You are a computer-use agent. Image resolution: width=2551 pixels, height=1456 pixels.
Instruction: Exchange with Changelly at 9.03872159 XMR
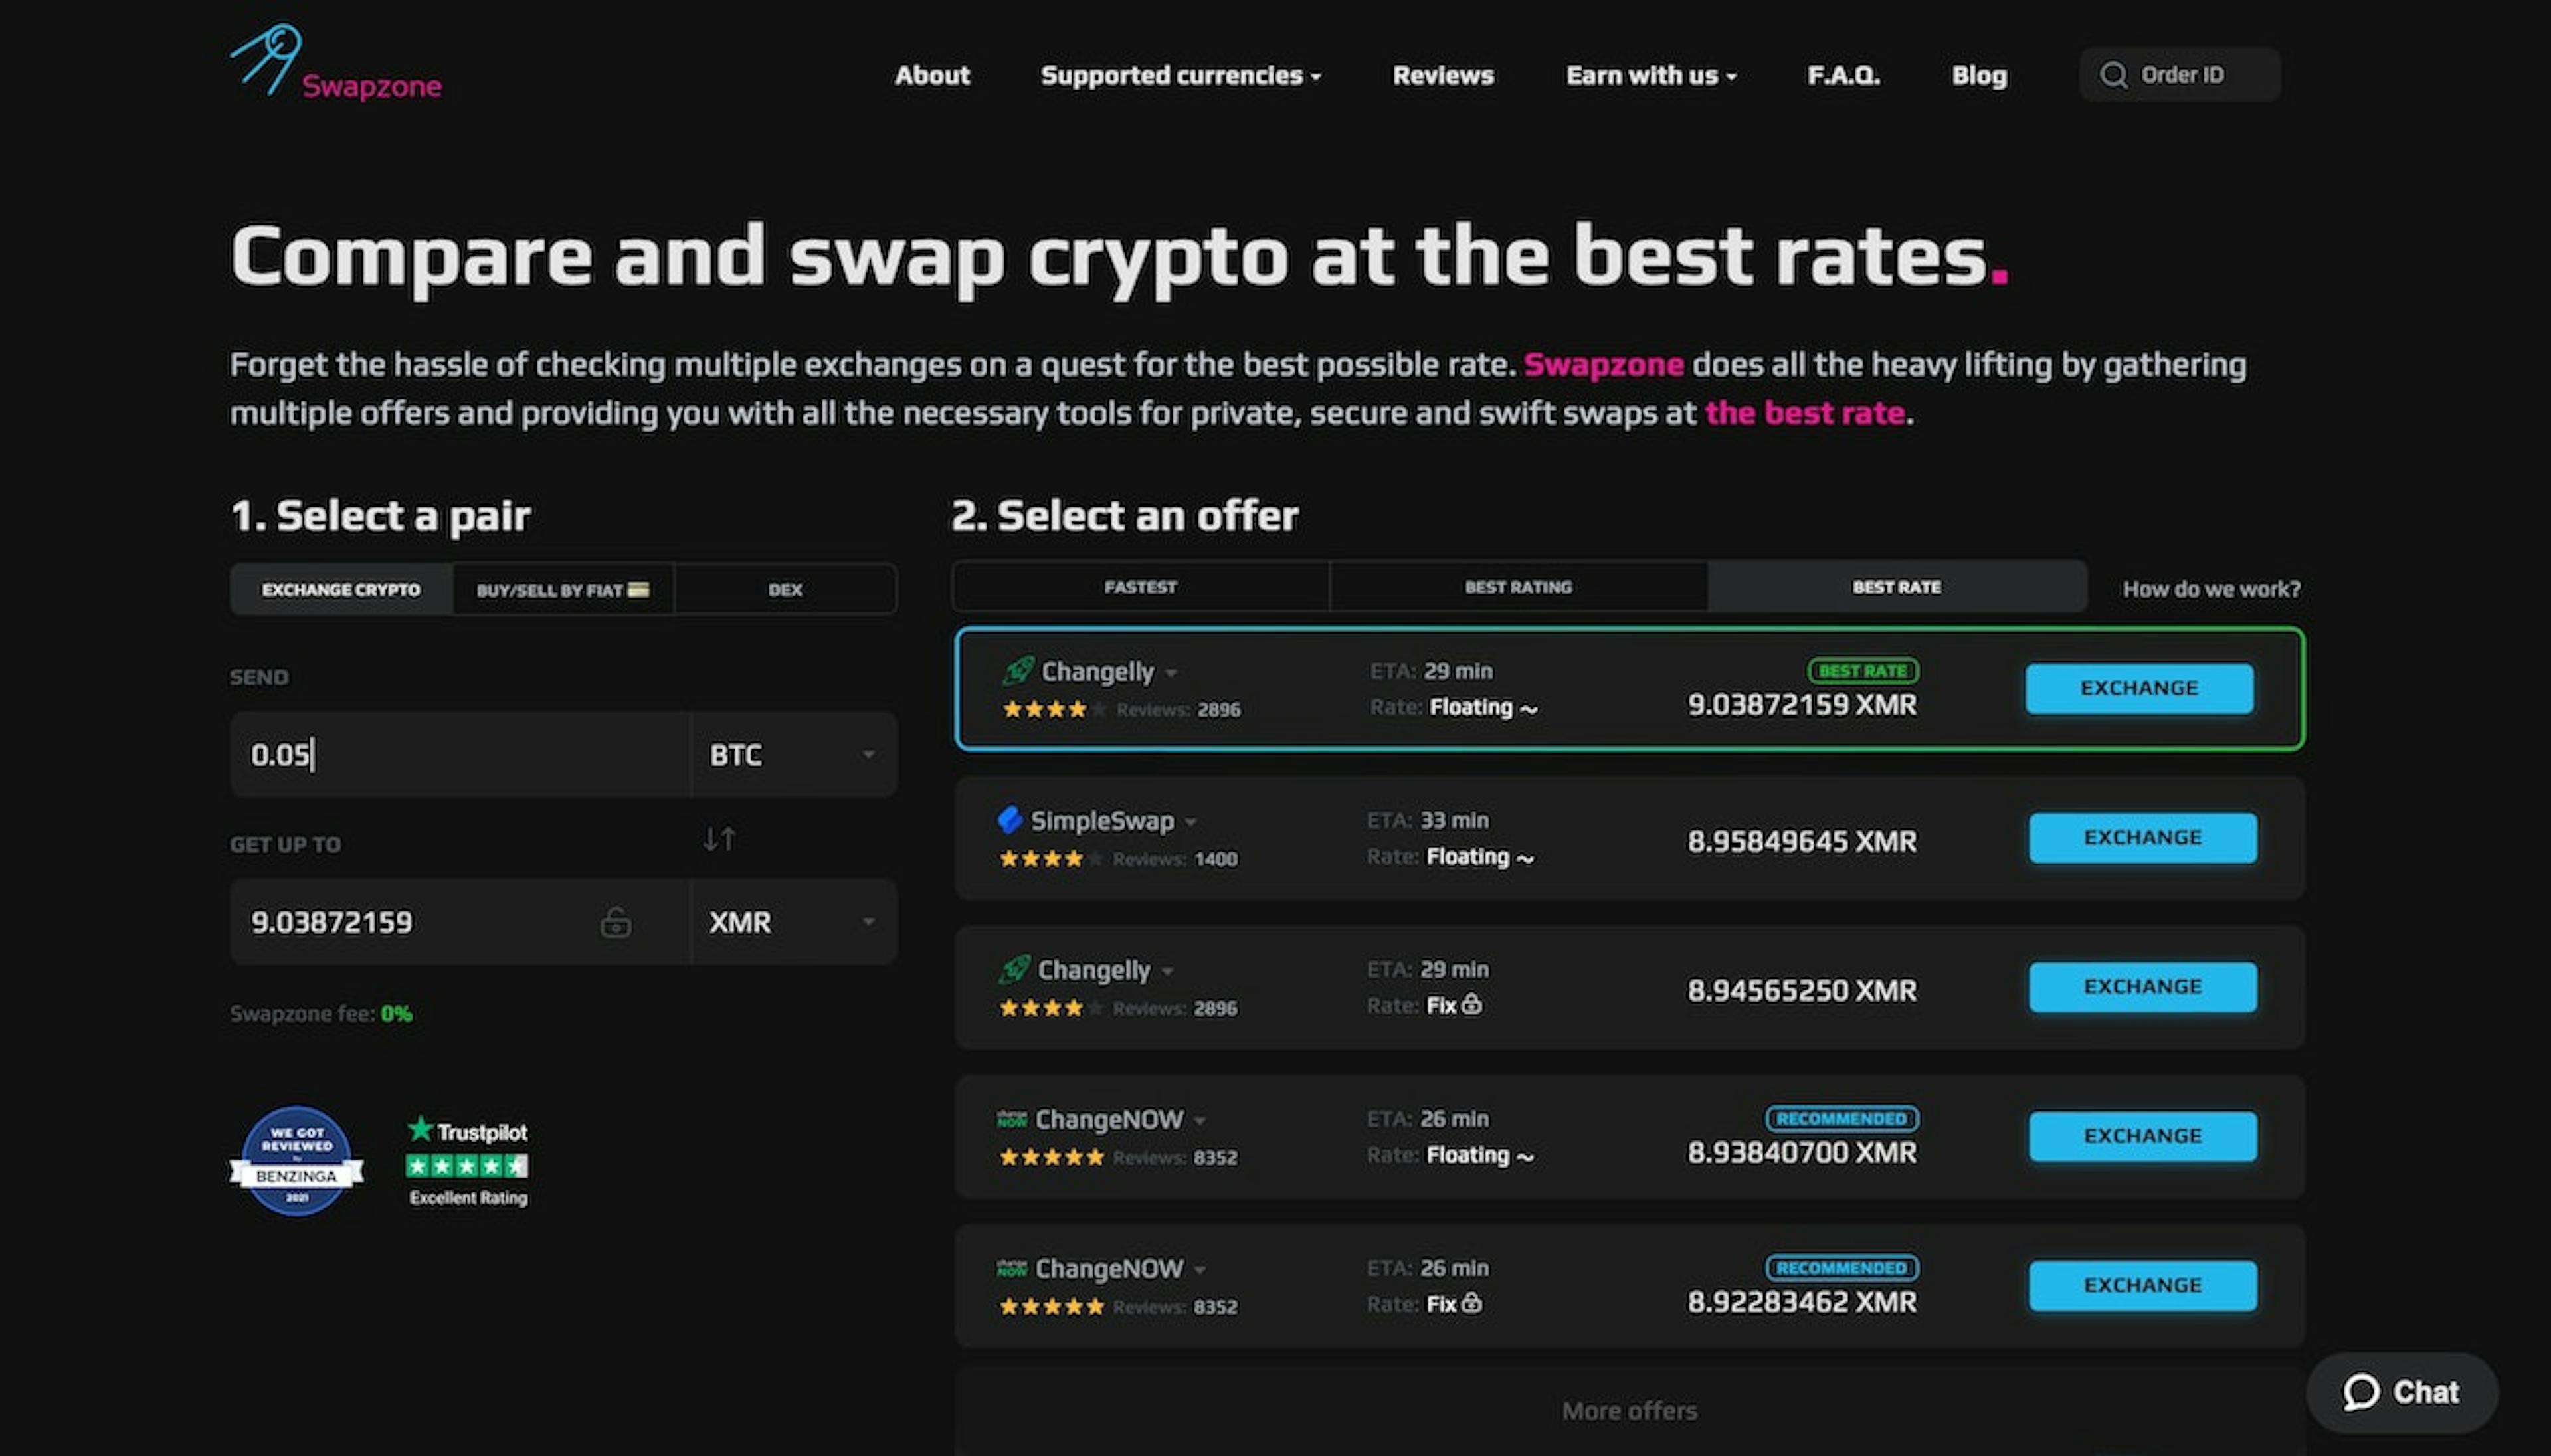click(2139, 688)
